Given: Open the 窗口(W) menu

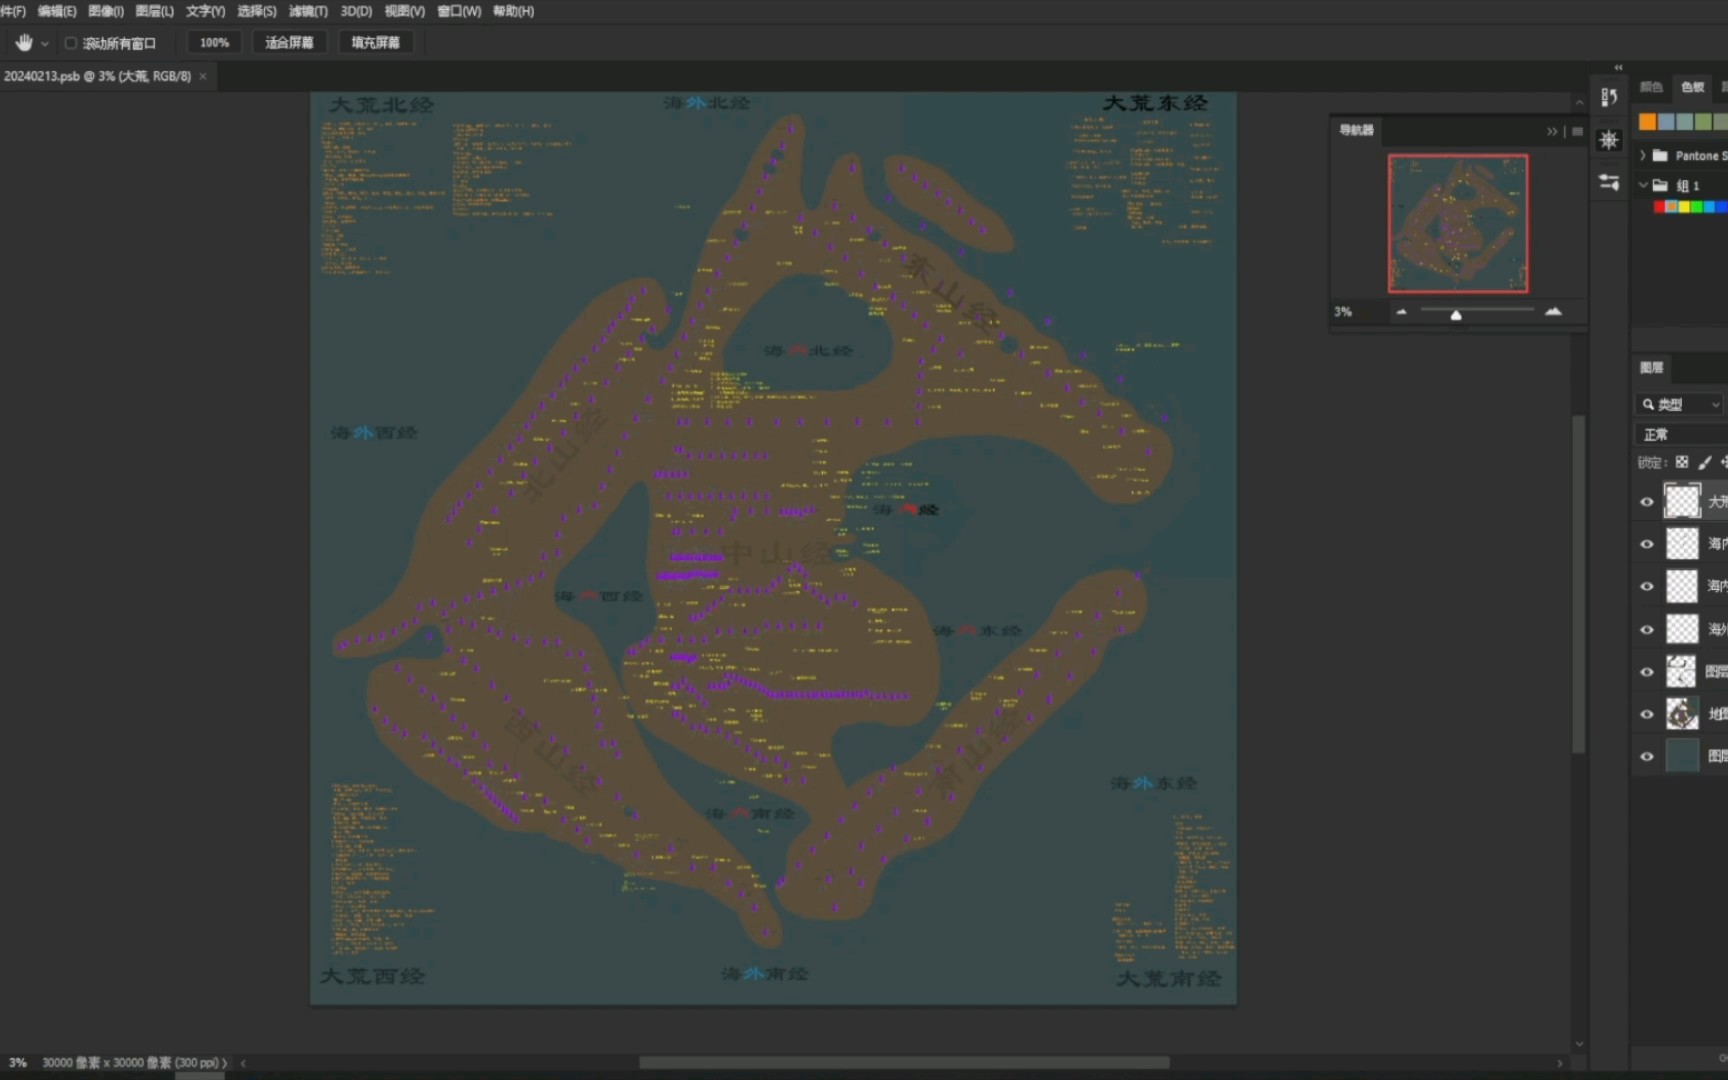Looking at the screenshot, I should 459,11.
